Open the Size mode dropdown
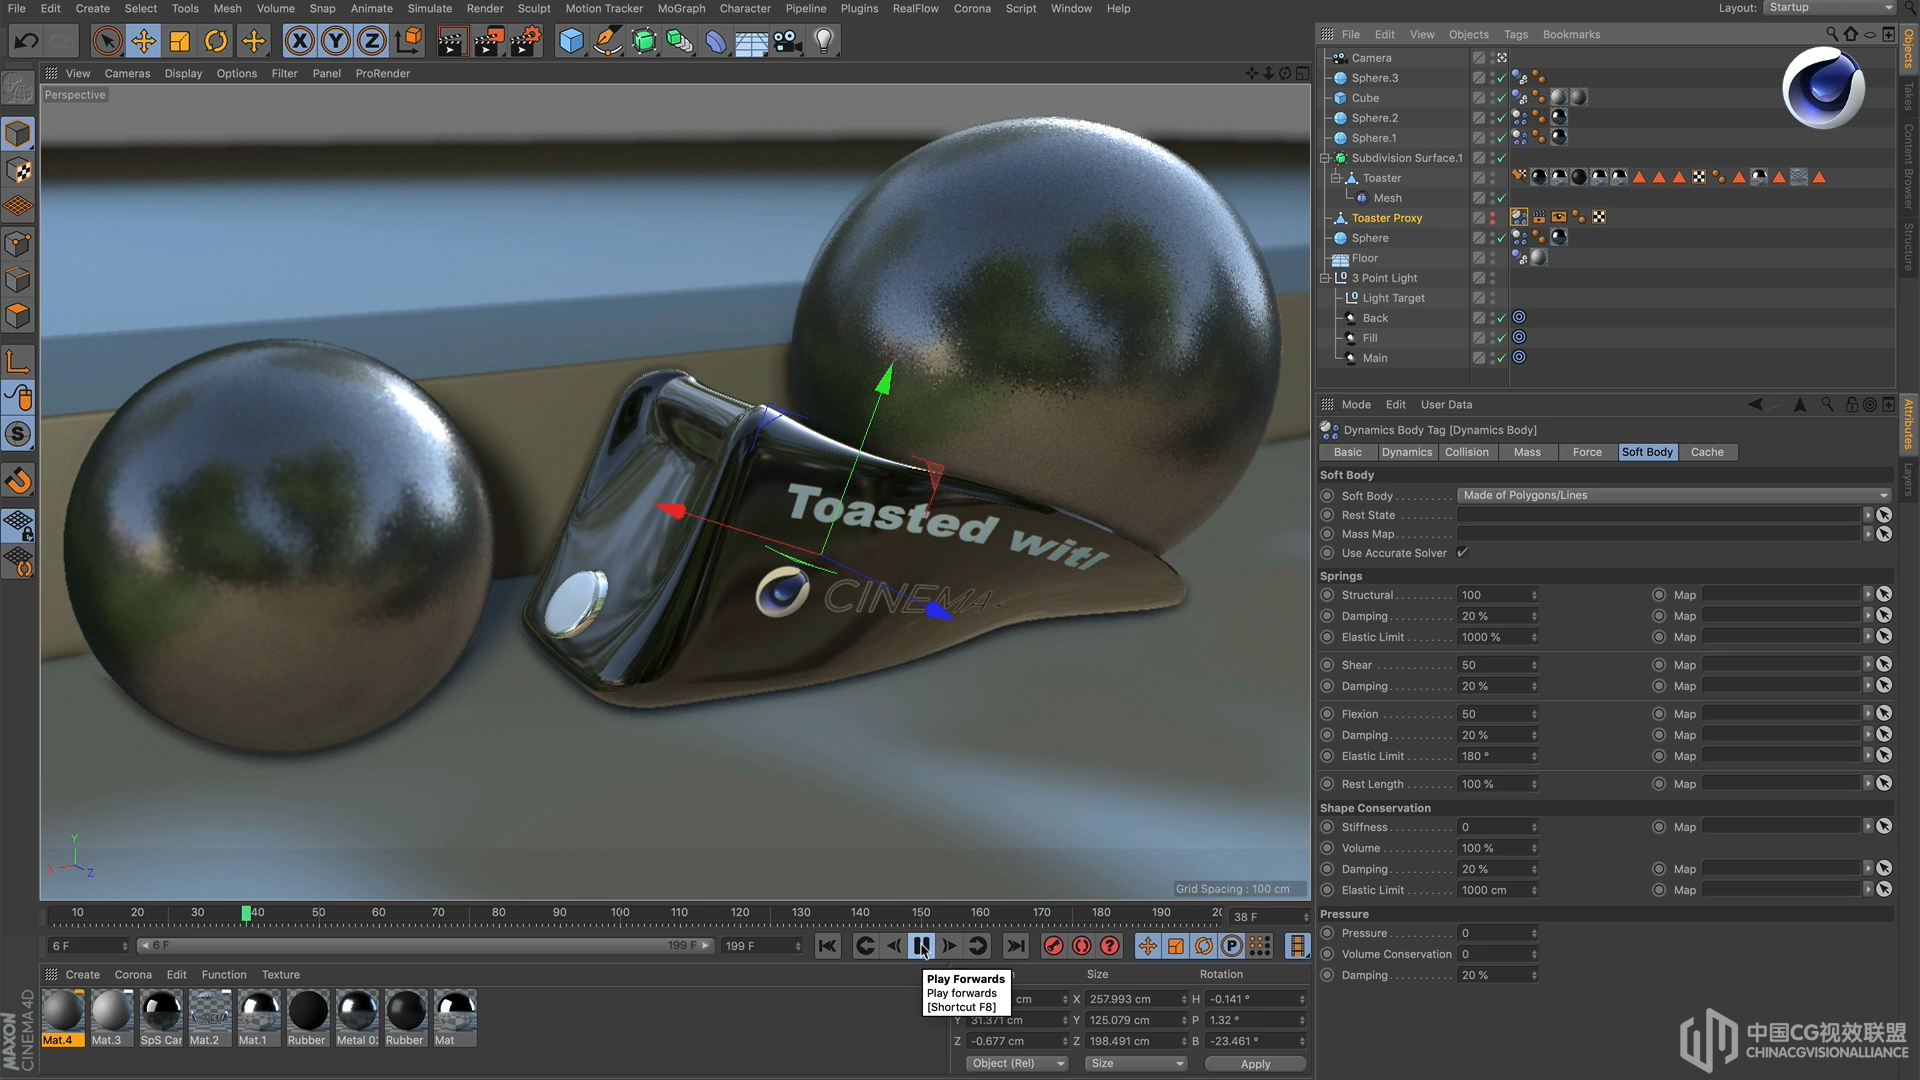The height and width of the screenshot is (1080, 1920). pos(1136,1063)
